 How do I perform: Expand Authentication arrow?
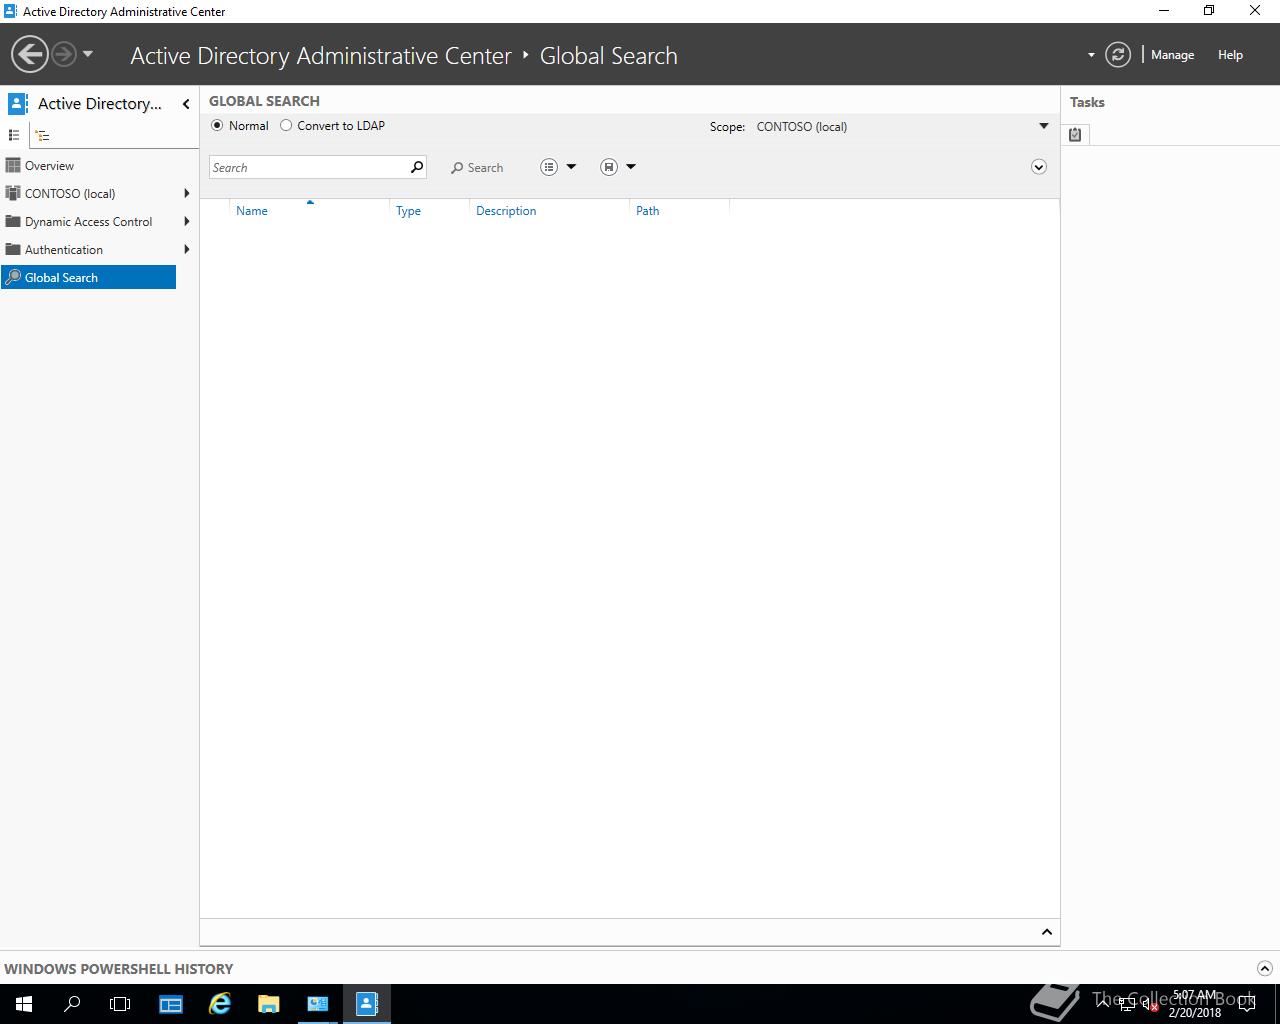point(186,250)
